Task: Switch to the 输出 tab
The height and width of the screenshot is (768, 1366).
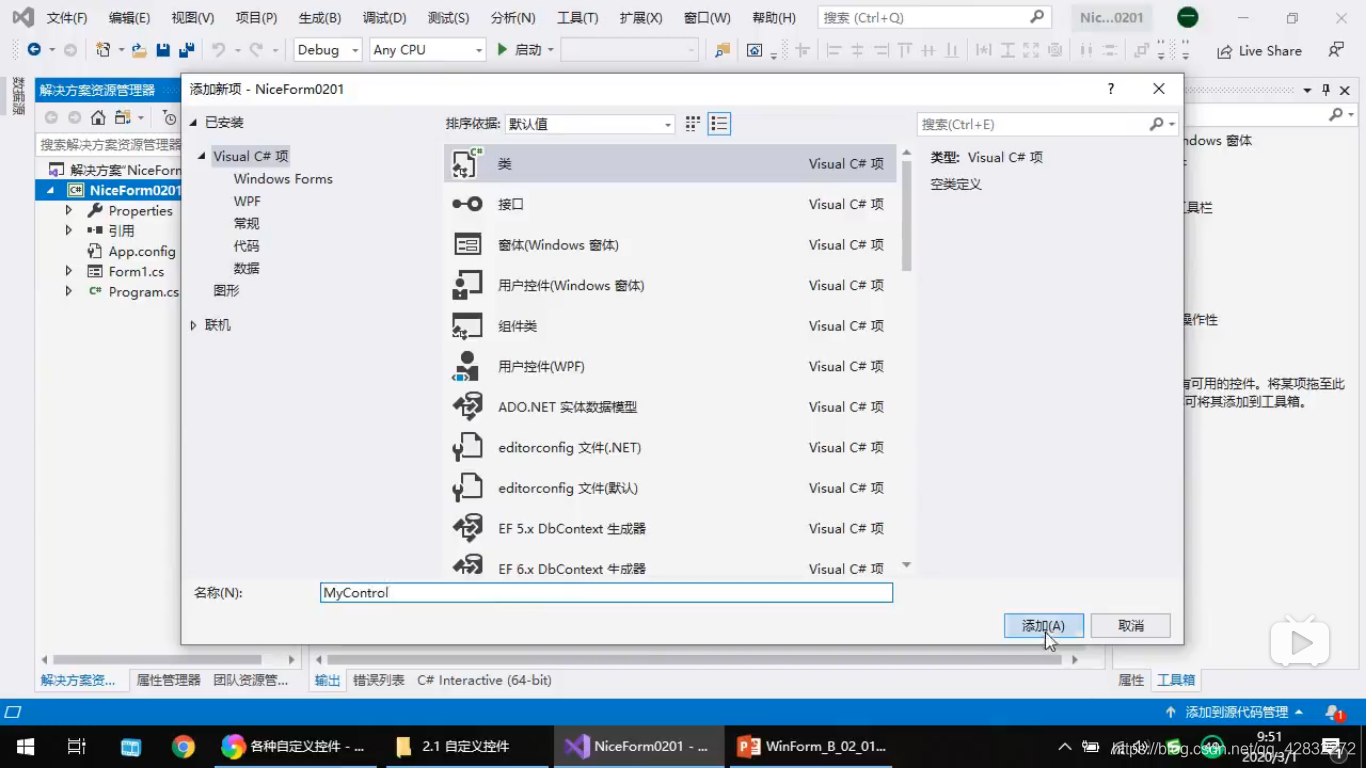Action: [327, 680]
